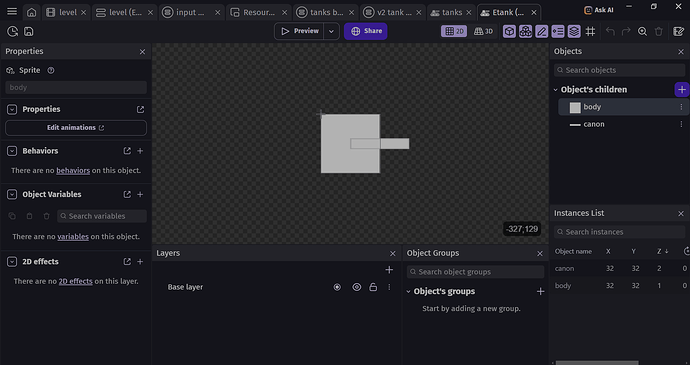690x365 pixels.
Task: Open the canon object's three-dot menu
Action: tap(681, 125)
